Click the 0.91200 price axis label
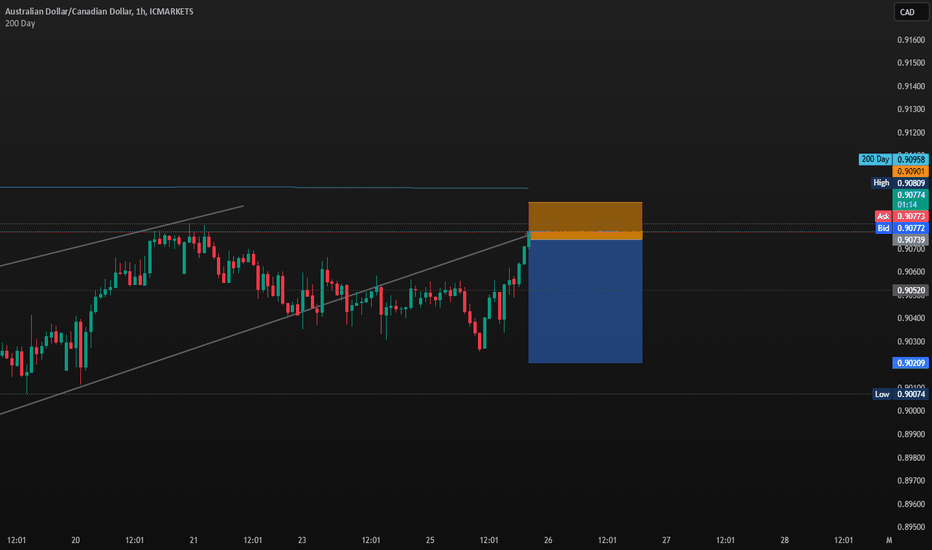932x550 pixels. [911, 133]
